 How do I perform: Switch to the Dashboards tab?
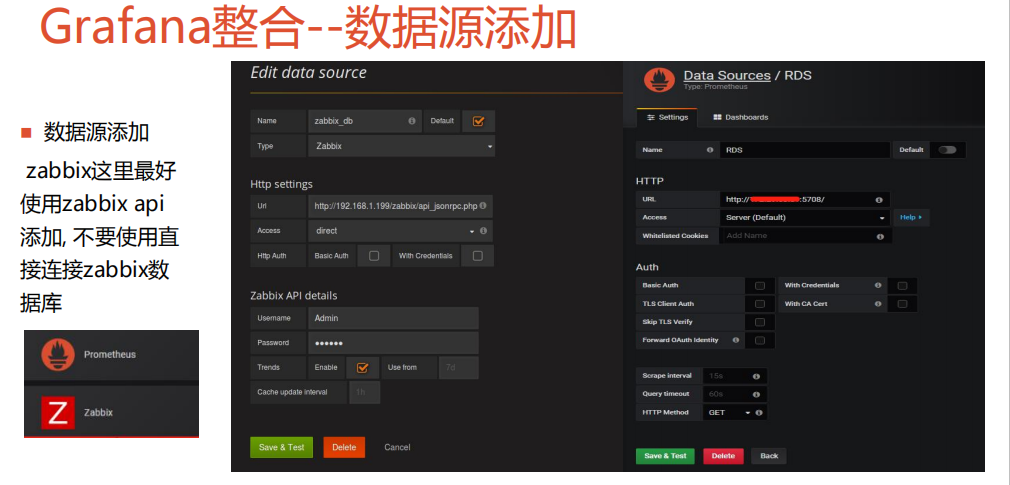(741, 117)
